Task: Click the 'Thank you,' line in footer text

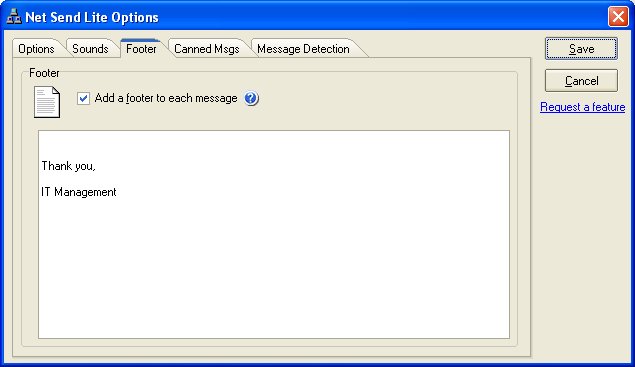Action: pos(68,166)
